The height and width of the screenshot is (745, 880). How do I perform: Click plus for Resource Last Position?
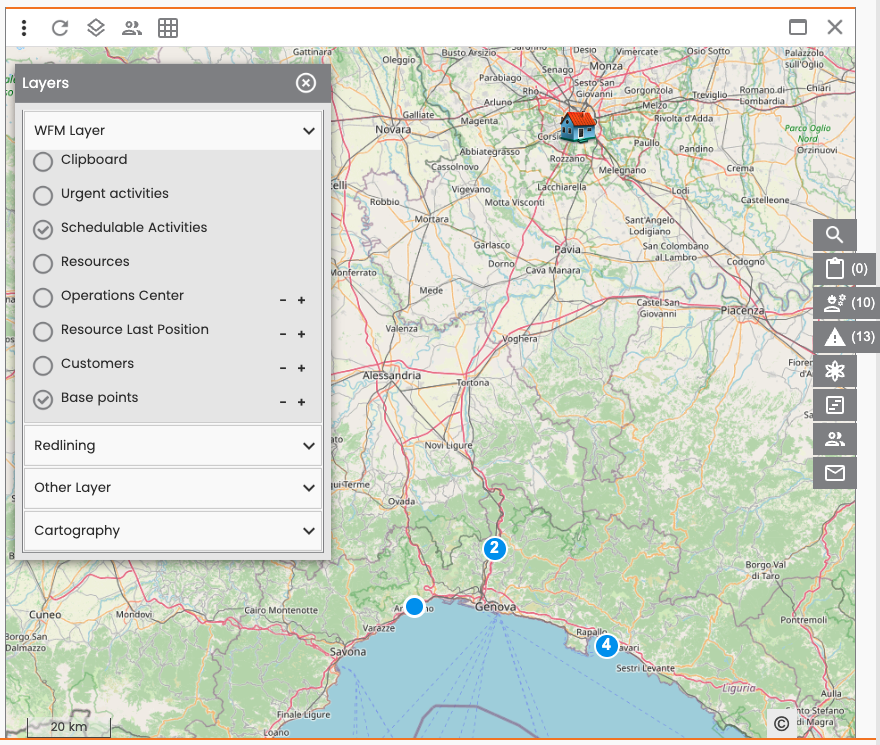[x=301, y=334]
